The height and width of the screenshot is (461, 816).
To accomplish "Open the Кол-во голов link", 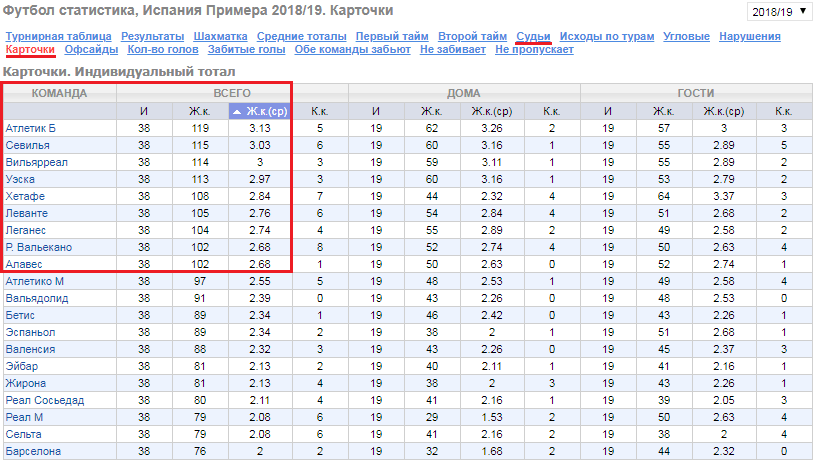I will (163, 49).
